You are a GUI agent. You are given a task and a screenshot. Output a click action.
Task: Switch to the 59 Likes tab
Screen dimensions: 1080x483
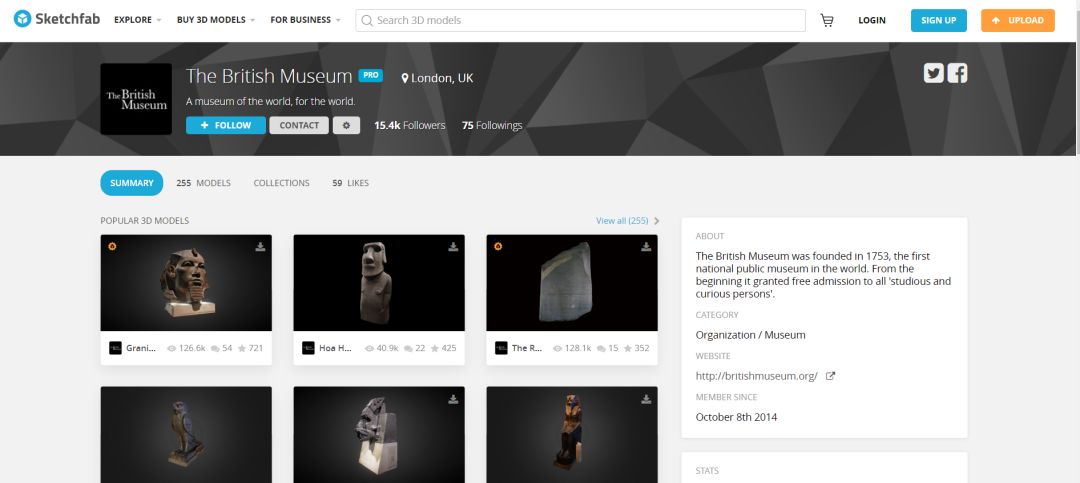click(x=351, y=183)
